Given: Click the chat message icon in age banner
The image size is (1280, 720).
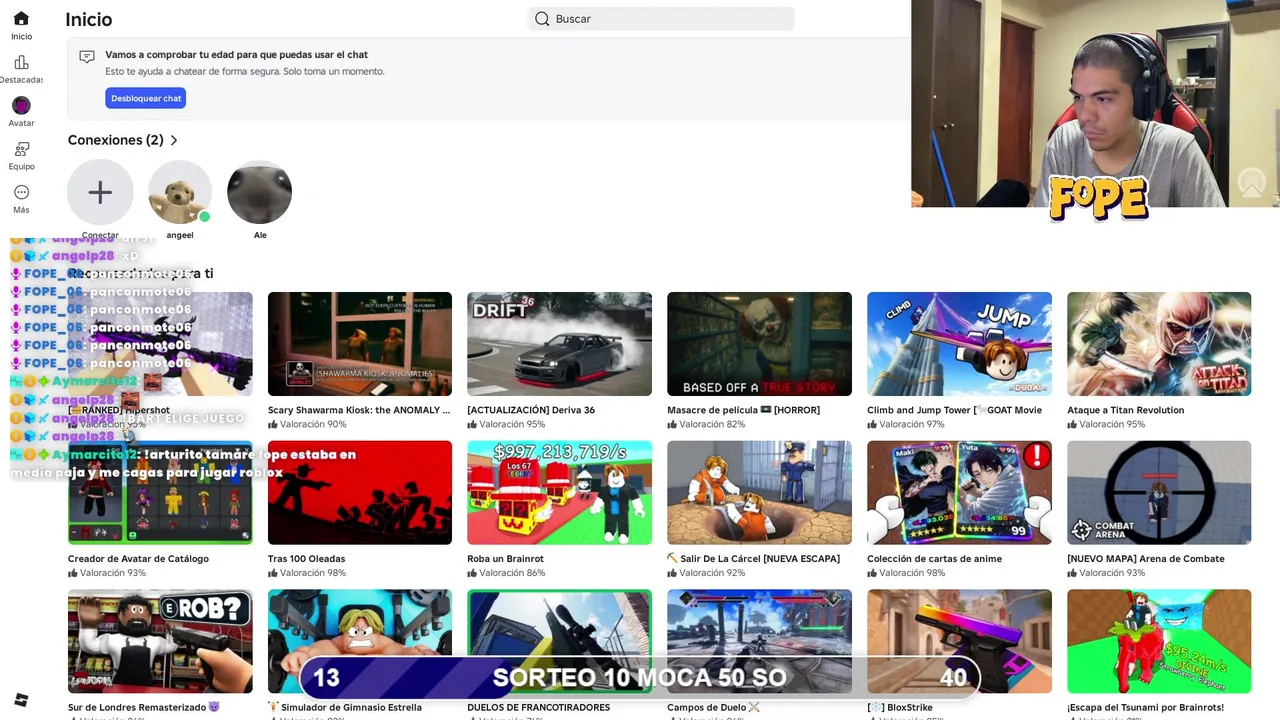Looking at the screenshot, I should [x=87, y=57].
